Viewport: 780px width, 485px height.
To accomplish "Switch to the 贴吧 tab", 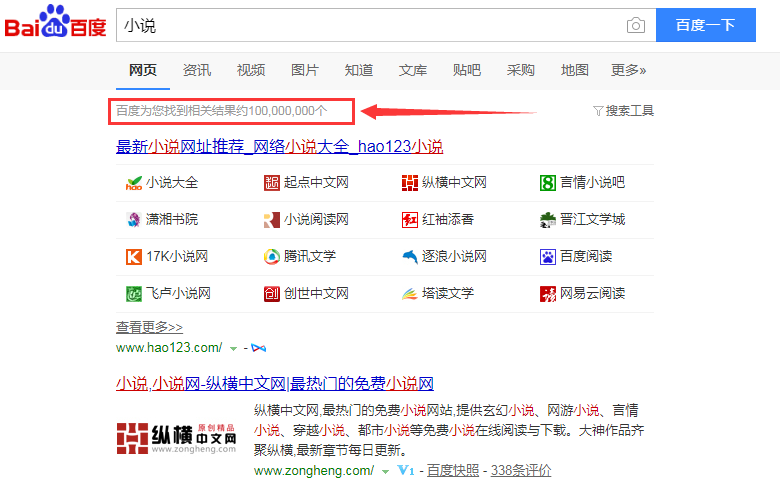I will pos(467,70).
